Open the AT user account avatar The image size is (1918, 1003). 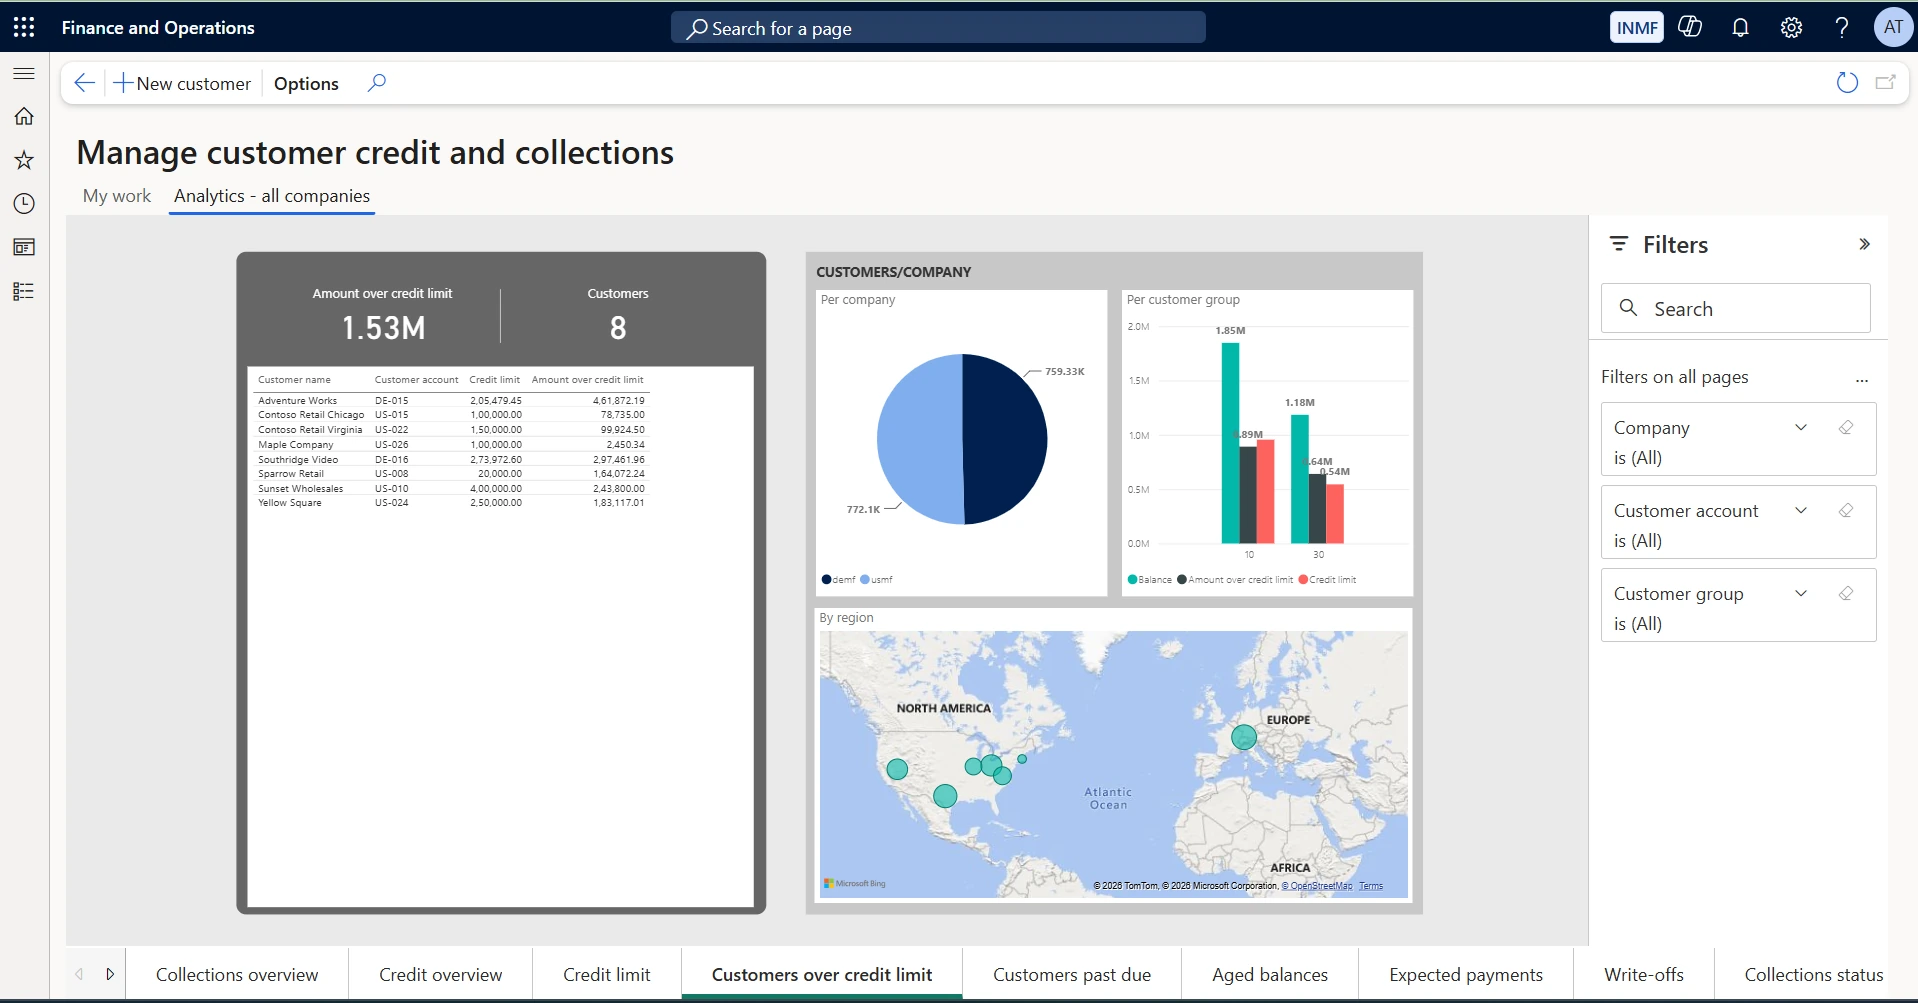pyautogui.click(x=1893, y=27)
